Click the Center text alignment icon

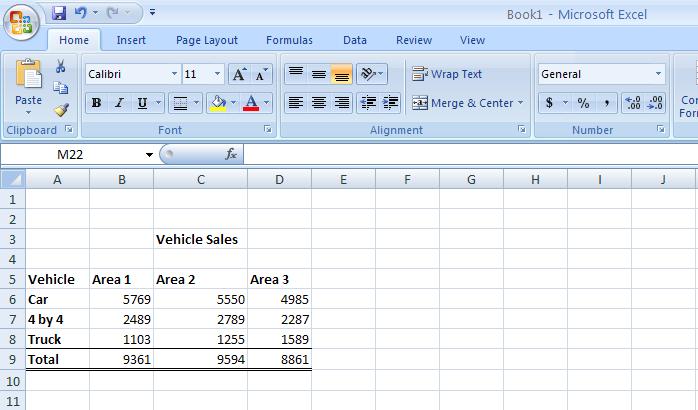(319, 103)
